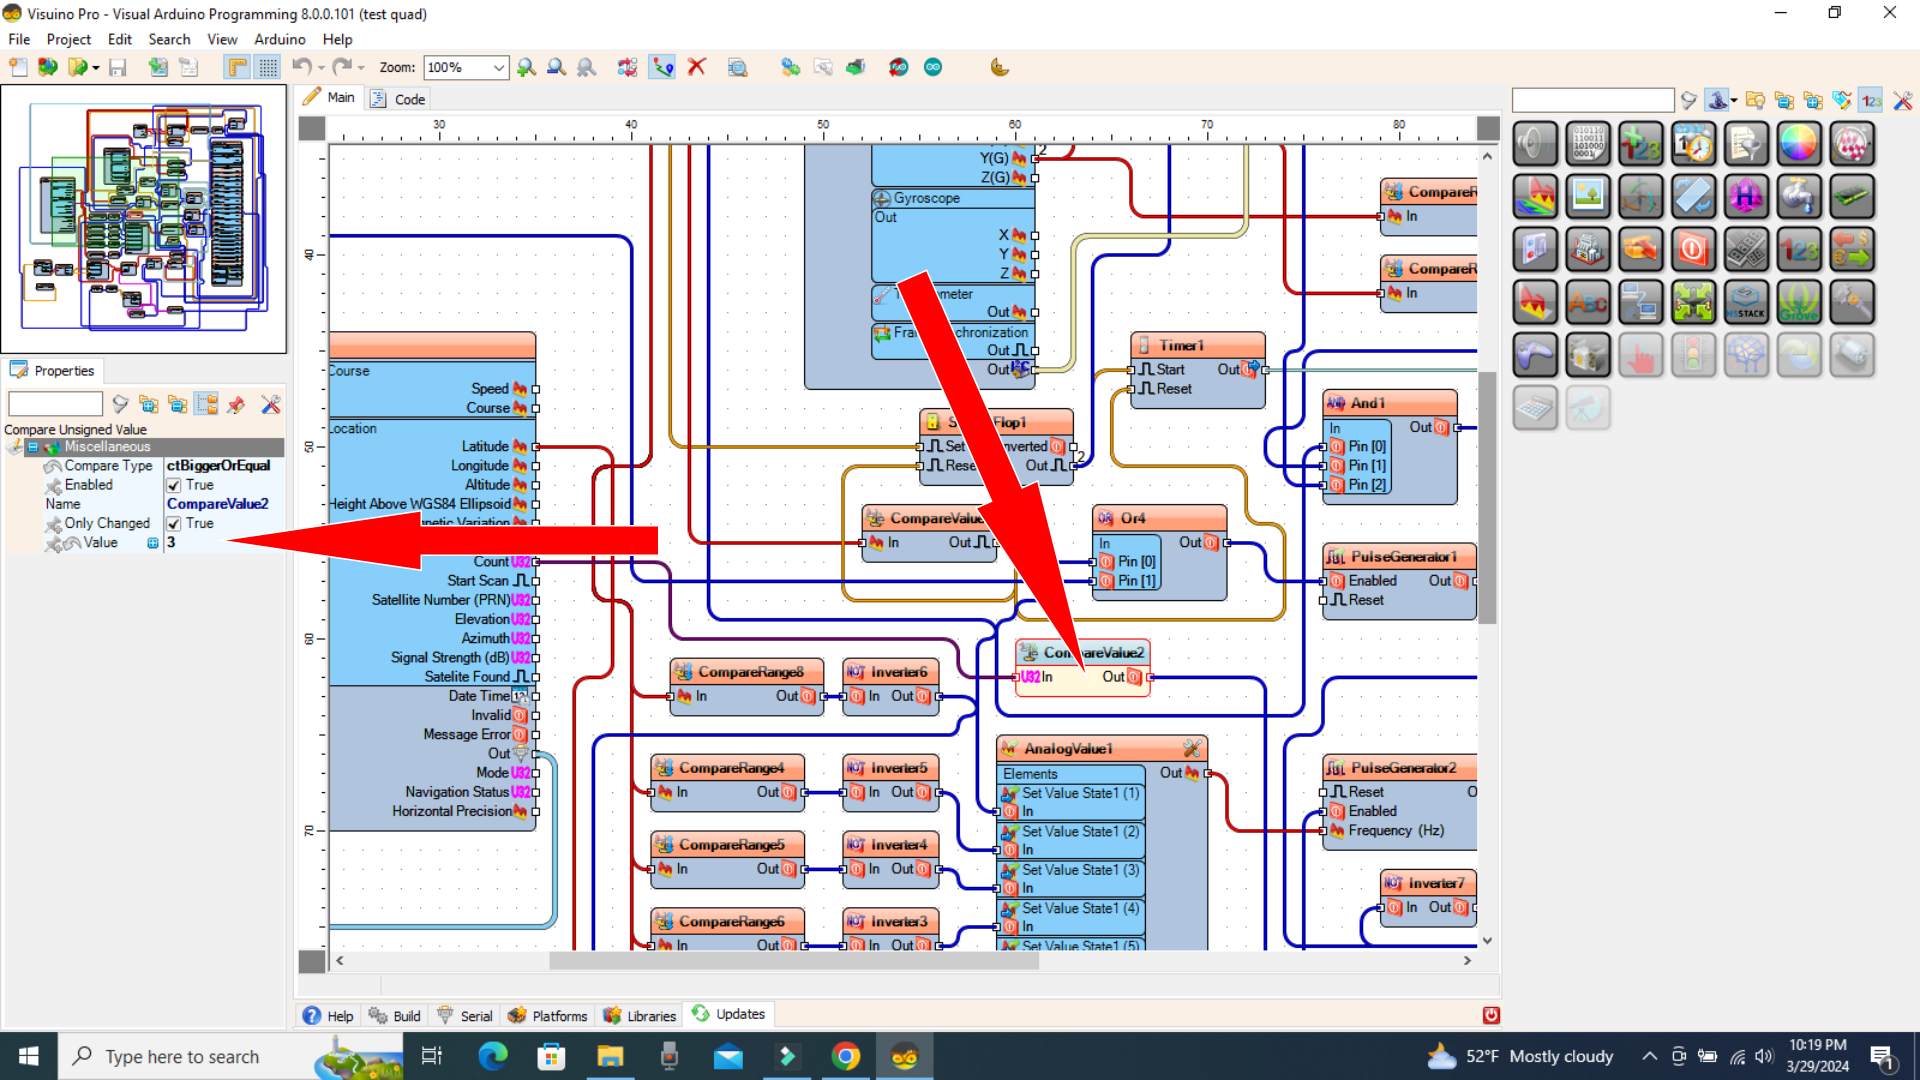The image size is (1920, 1080).
Task: Click the component palette search box
Action: point(1593,100)
